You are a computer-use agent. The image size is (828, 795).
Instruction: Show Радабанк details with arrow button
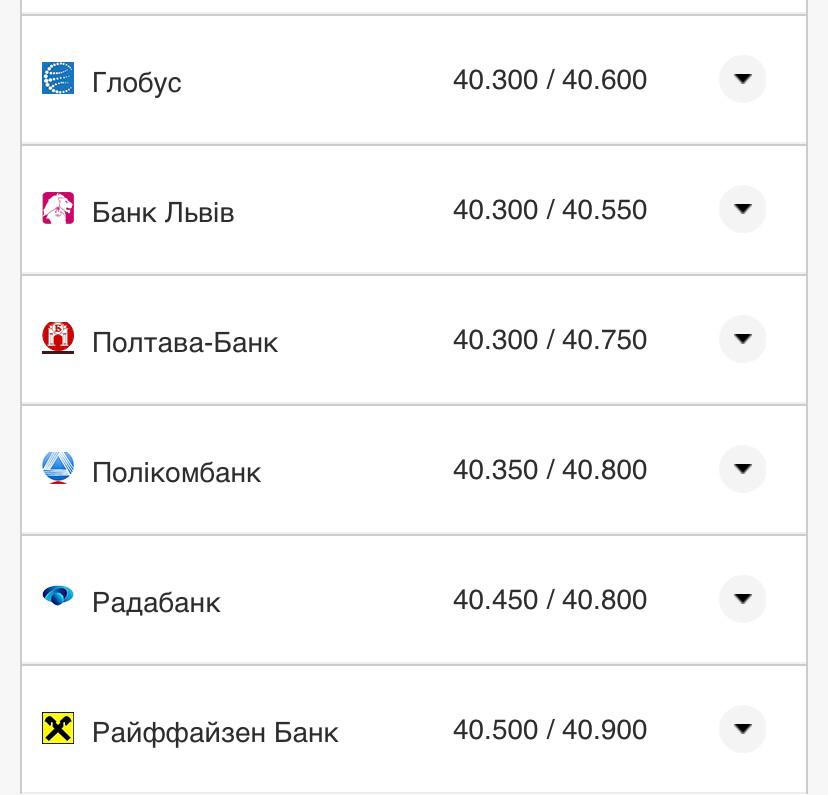742,599
